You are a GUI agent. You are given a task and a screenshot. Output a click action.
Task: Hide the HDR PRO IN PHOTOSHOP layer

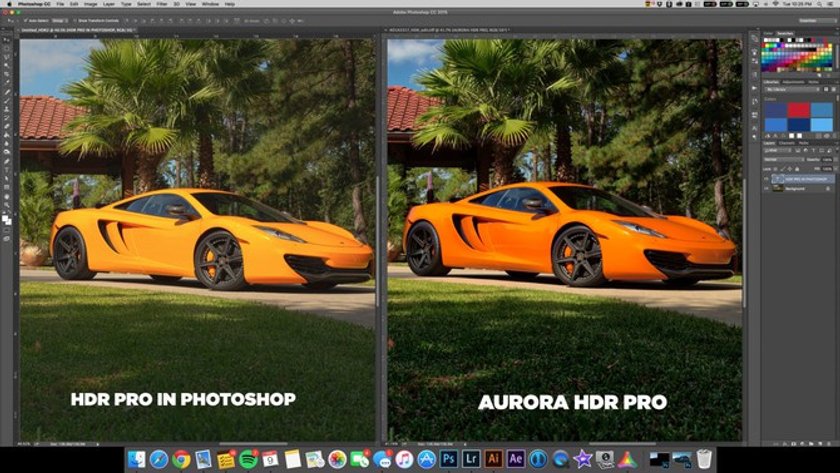(766, 179)
